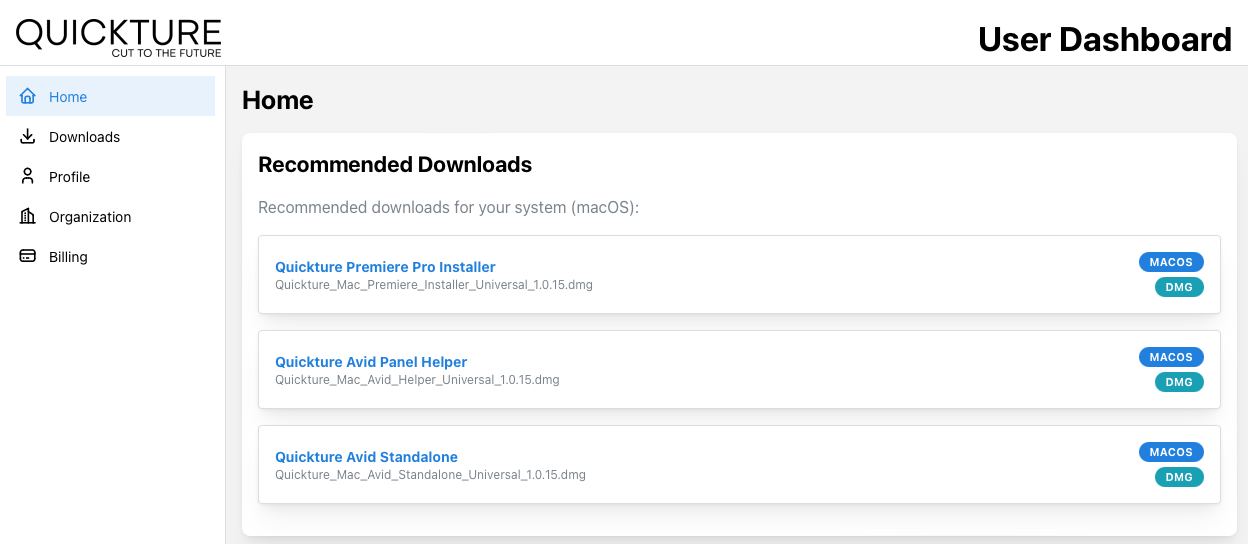This screenshot has height=544, width=1248.
Task: Click DMG badge on Avid Panel Helper
Action: 1179,382
